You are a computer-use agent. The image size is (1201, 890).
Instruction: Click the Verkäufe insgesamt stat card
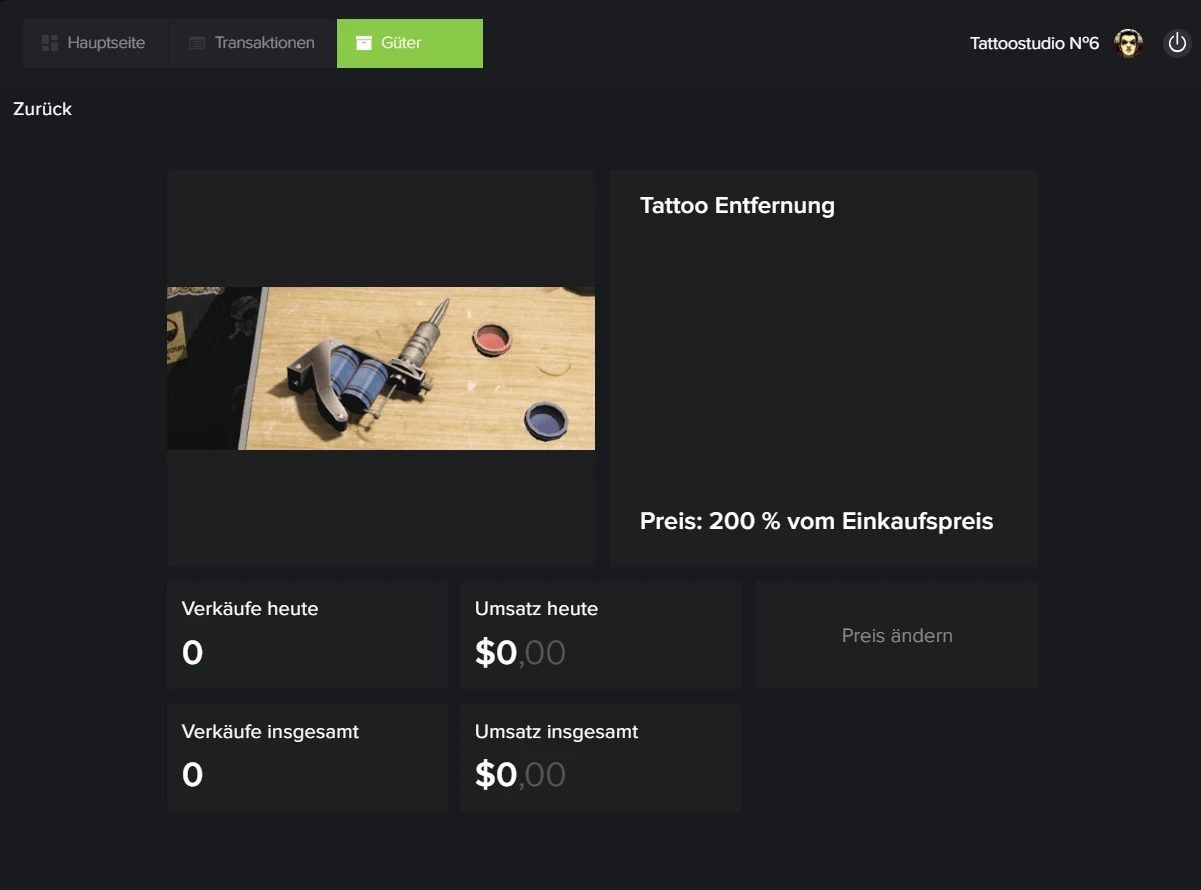point(306,758)
